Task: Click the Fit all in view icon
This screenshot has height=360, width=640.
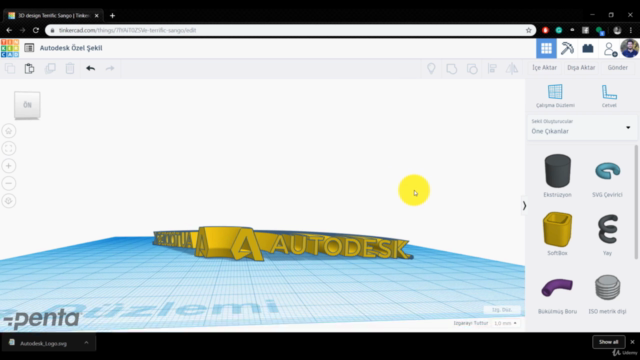Action: pos(9,148)
